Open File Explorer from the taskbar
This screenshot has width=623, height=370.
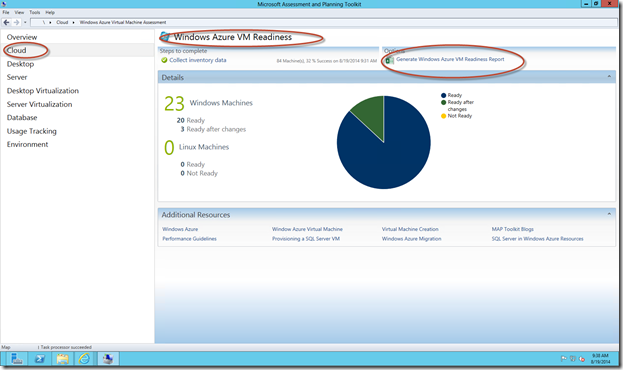tap(62, 359)
